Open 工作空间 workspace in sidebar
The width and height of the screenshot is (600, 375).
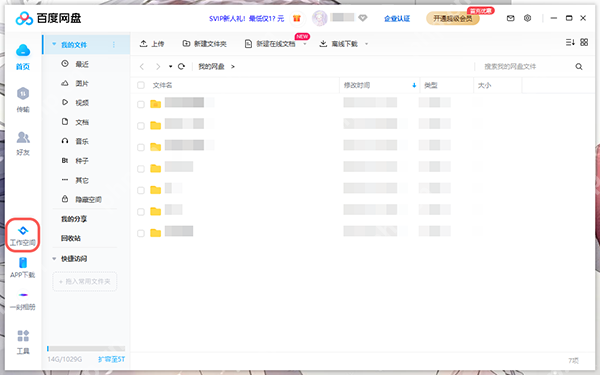[23, 235]
